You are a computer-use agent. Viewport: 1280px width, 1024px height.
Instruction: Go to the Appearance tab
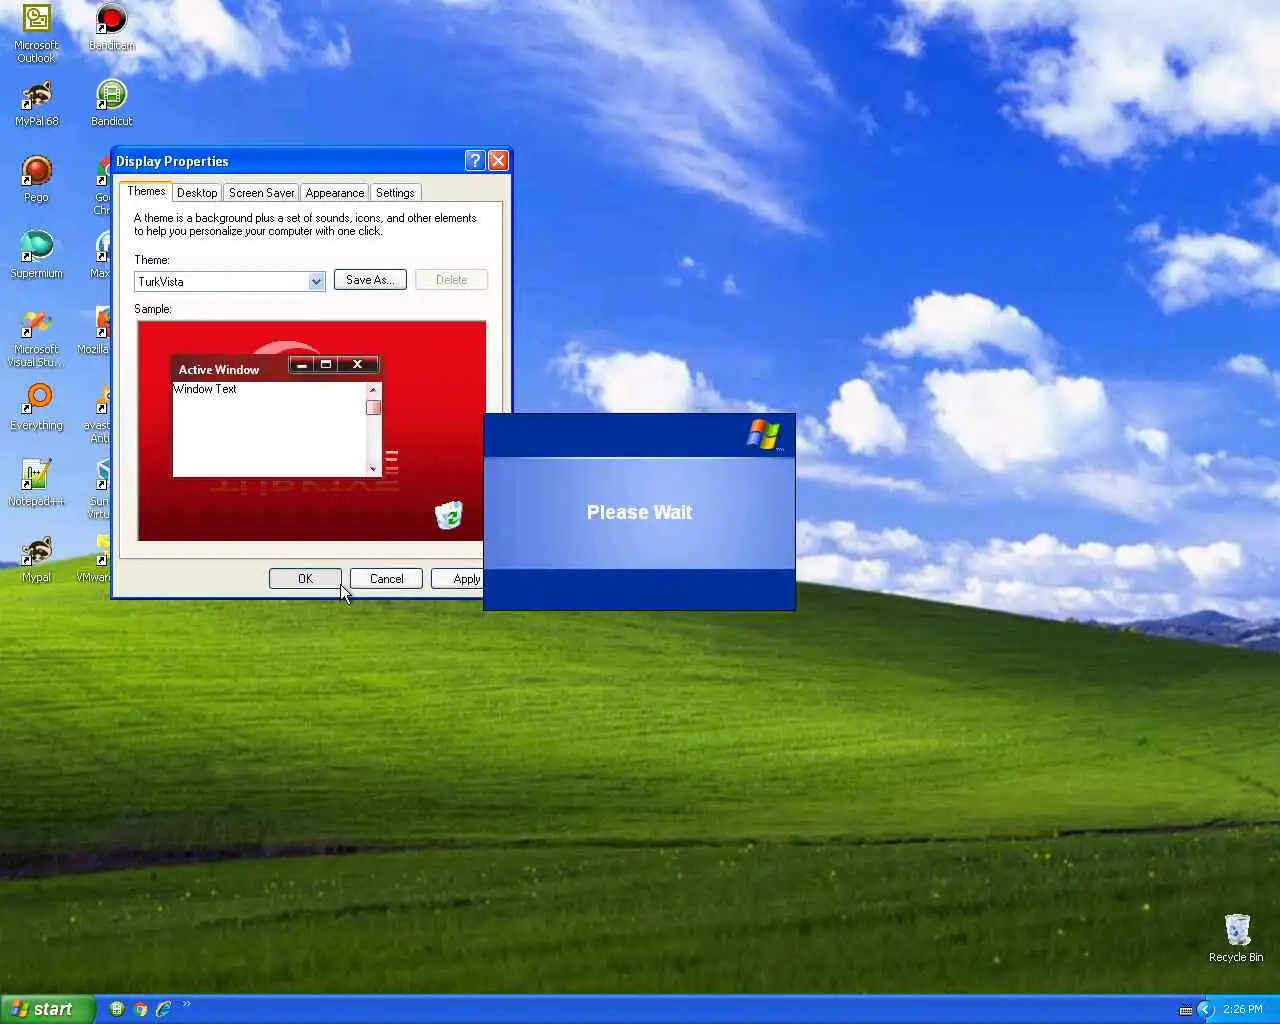coord(335,193)
